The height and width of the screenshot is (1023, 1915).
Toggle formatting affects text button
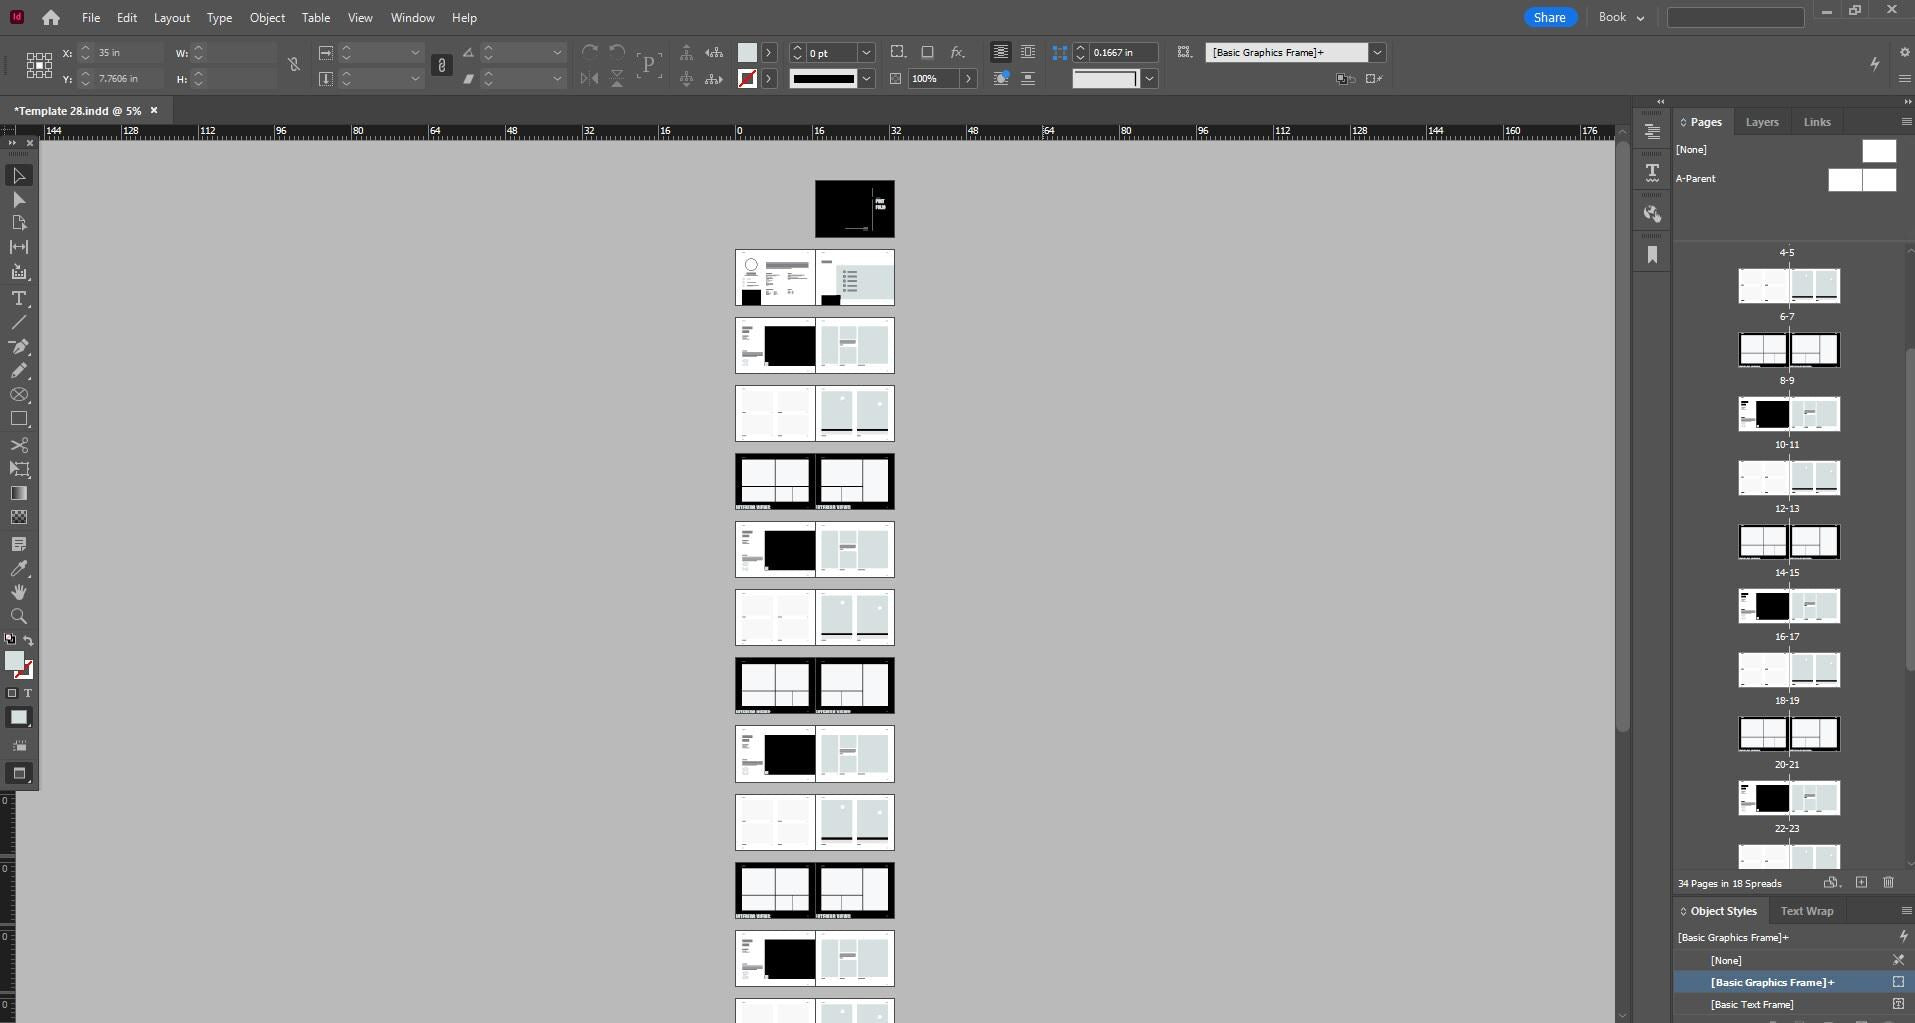pyautogui.click(x=28, y=693)
